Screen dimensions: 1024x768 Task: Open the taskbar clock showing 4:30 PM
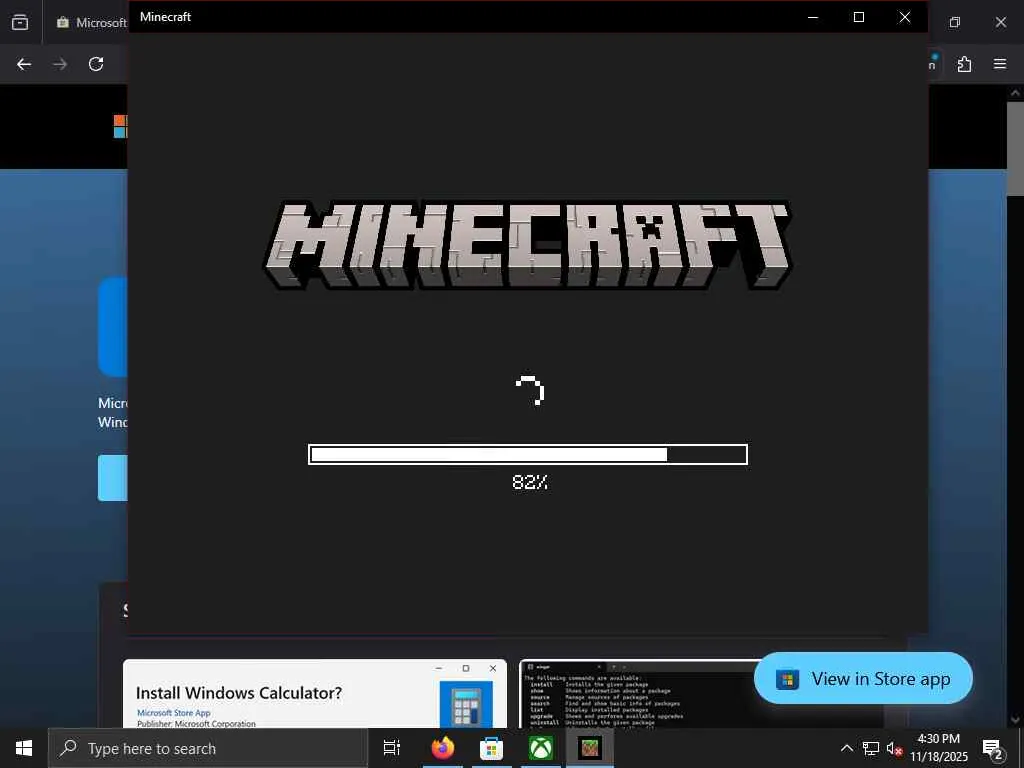(939, 748)
